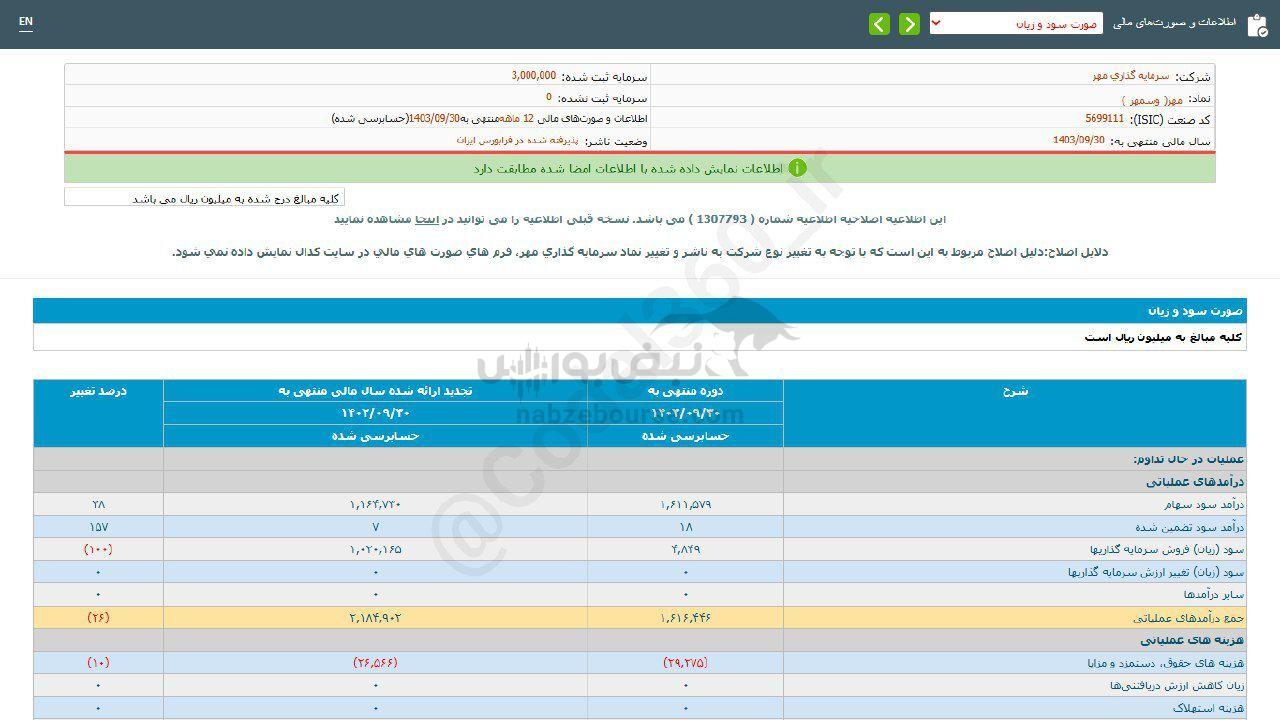
Task: Switch language using the EN link
Action: [x=26, y=21]
